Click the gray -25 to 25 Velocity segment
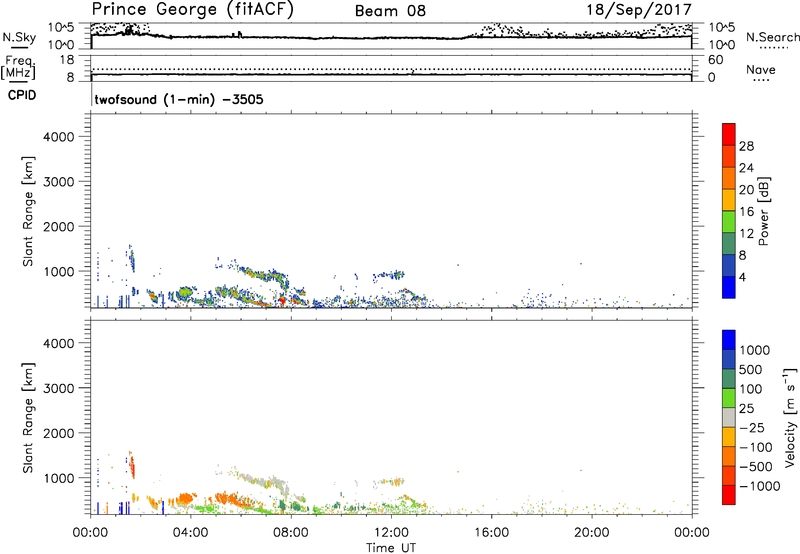The image size is (800, 554). click(x=729, y=417)
